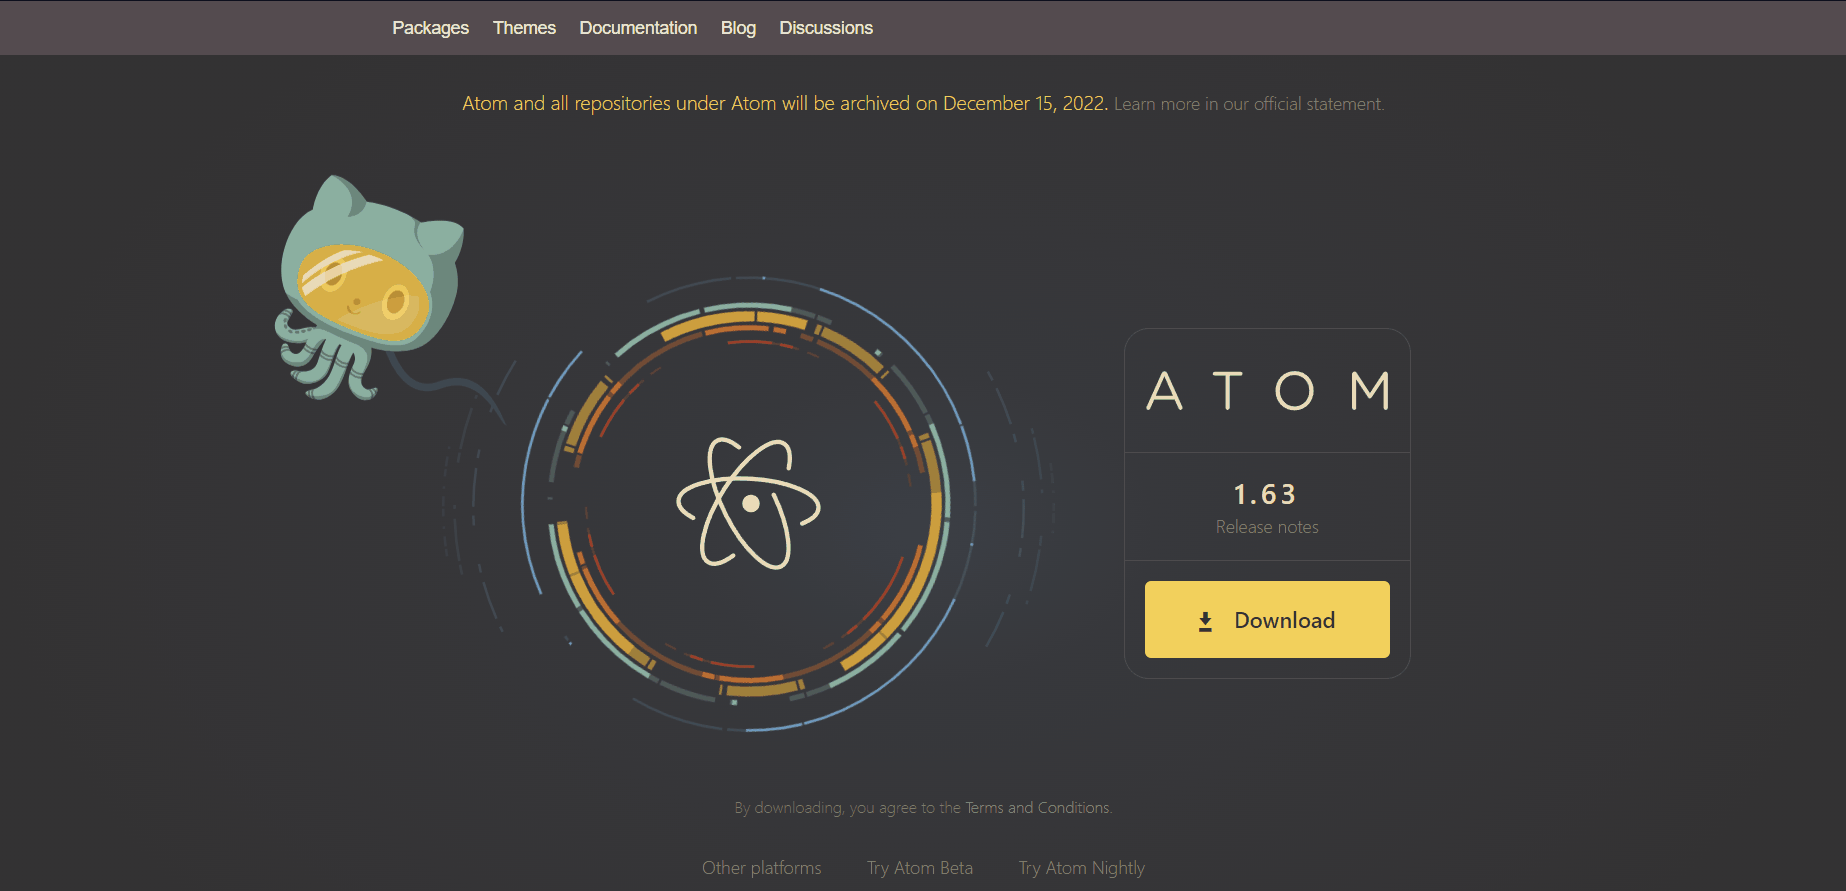Click the download arrow icon
The height and width of the screenshot is (891, 1846).
click(1205, 621)
